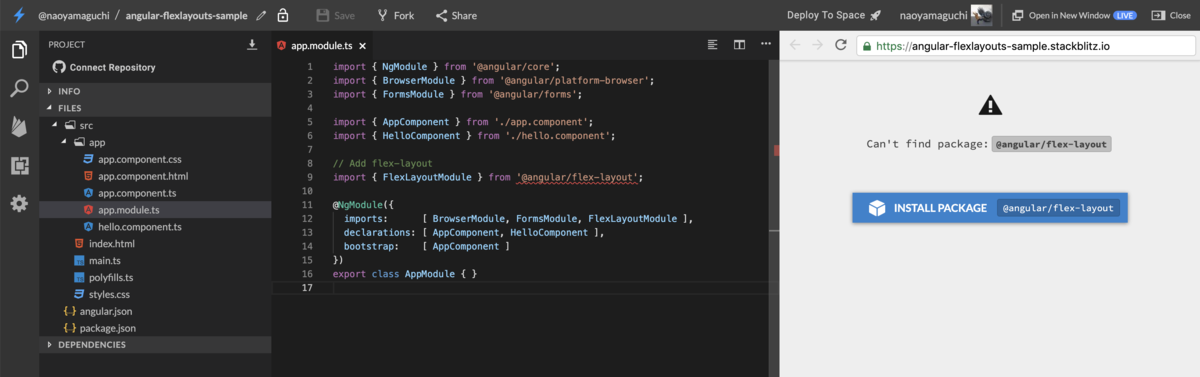The width and height of the screenshot is (1200, 377).
Task: Click the FlexLayoutModule in imports array
Action: tap(630, 218)
